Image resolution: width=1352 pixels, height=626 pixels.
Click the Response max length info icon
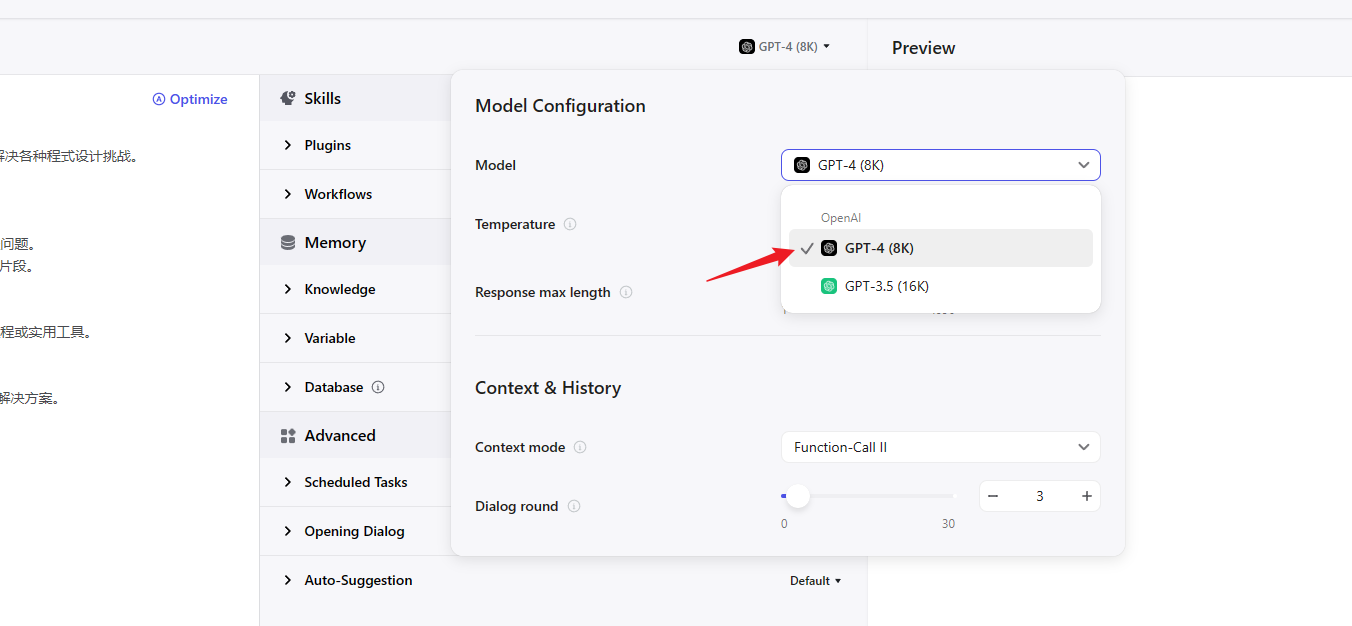pos(626,292)
